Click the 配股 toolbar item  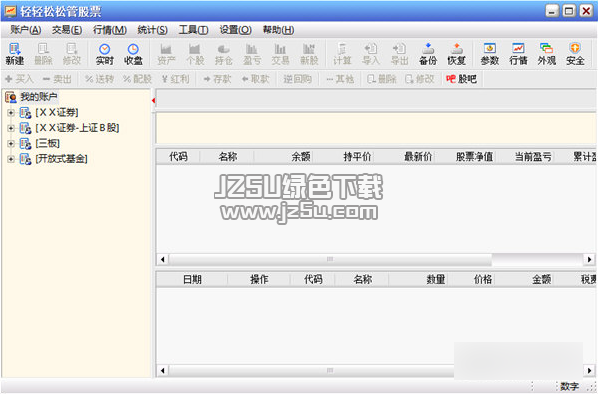pyautogui.click(x=137, y=79)
